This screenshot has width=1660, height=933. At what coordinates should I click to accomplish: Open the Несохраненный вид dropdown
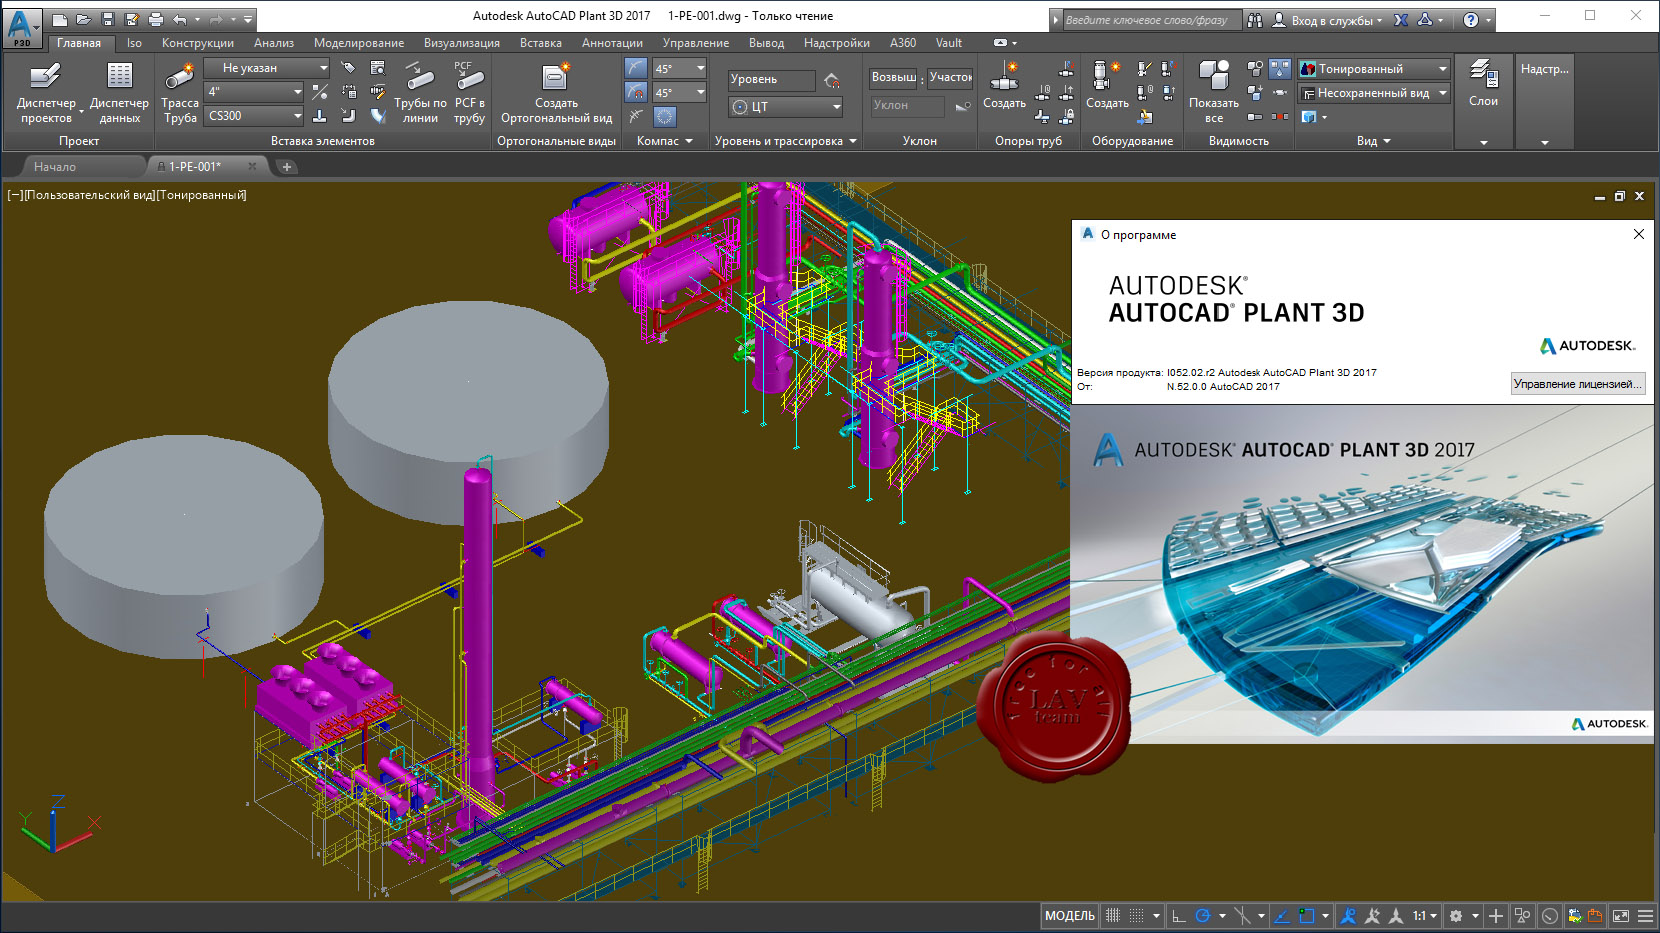tap(1374, 93)
